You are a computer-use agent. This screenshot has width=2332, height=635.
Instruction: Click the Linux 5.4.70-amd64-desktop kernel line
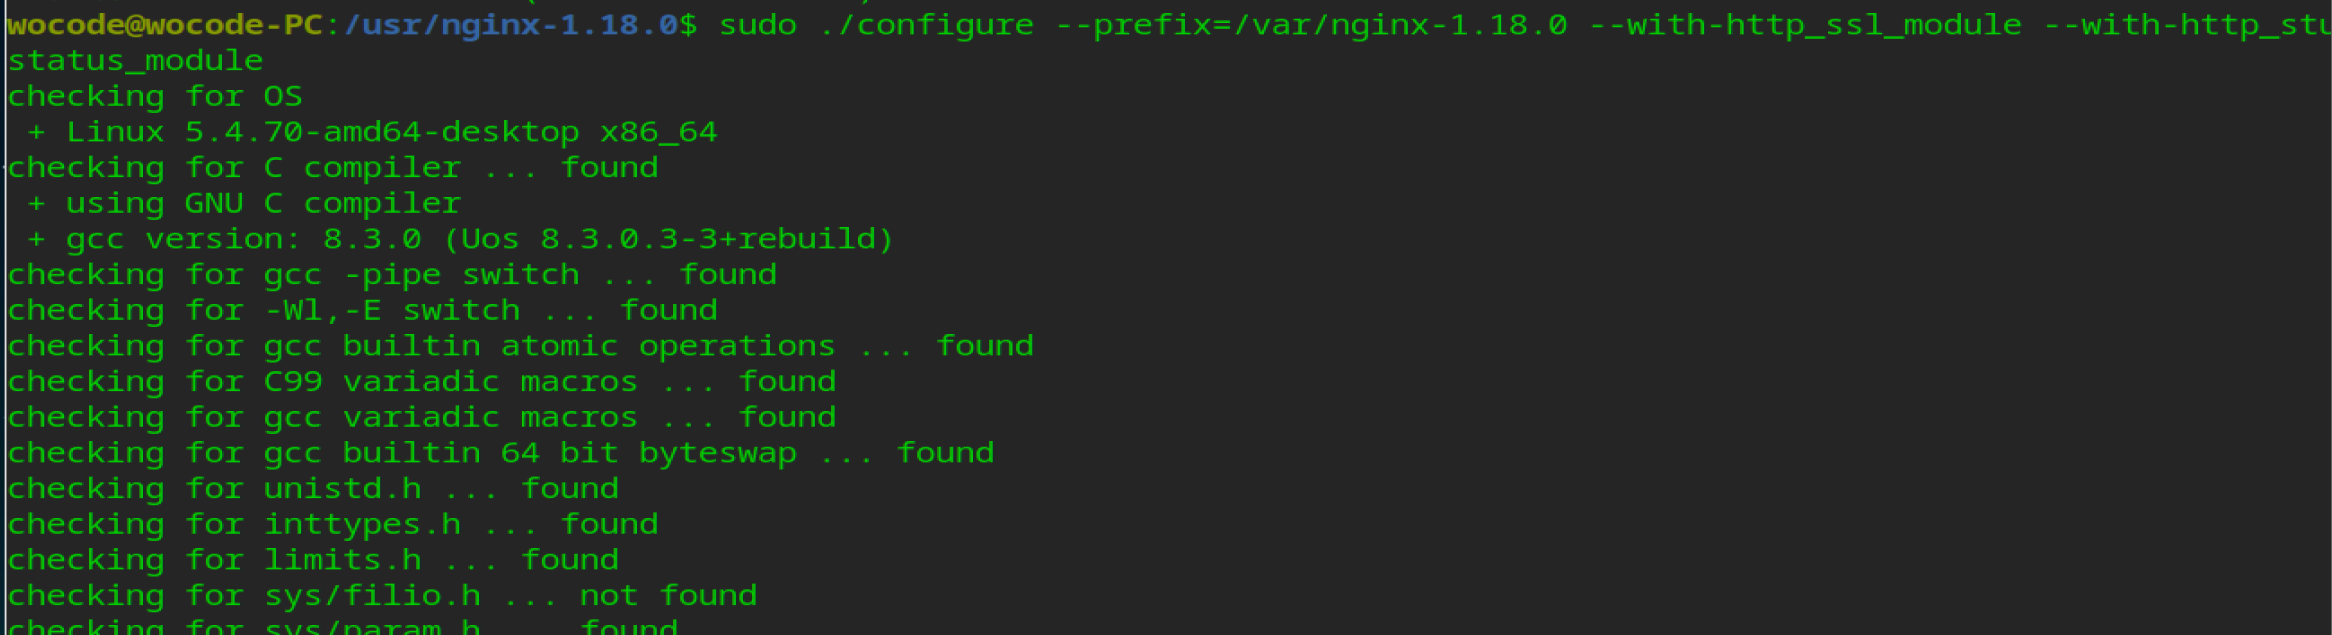click(372, 132)
